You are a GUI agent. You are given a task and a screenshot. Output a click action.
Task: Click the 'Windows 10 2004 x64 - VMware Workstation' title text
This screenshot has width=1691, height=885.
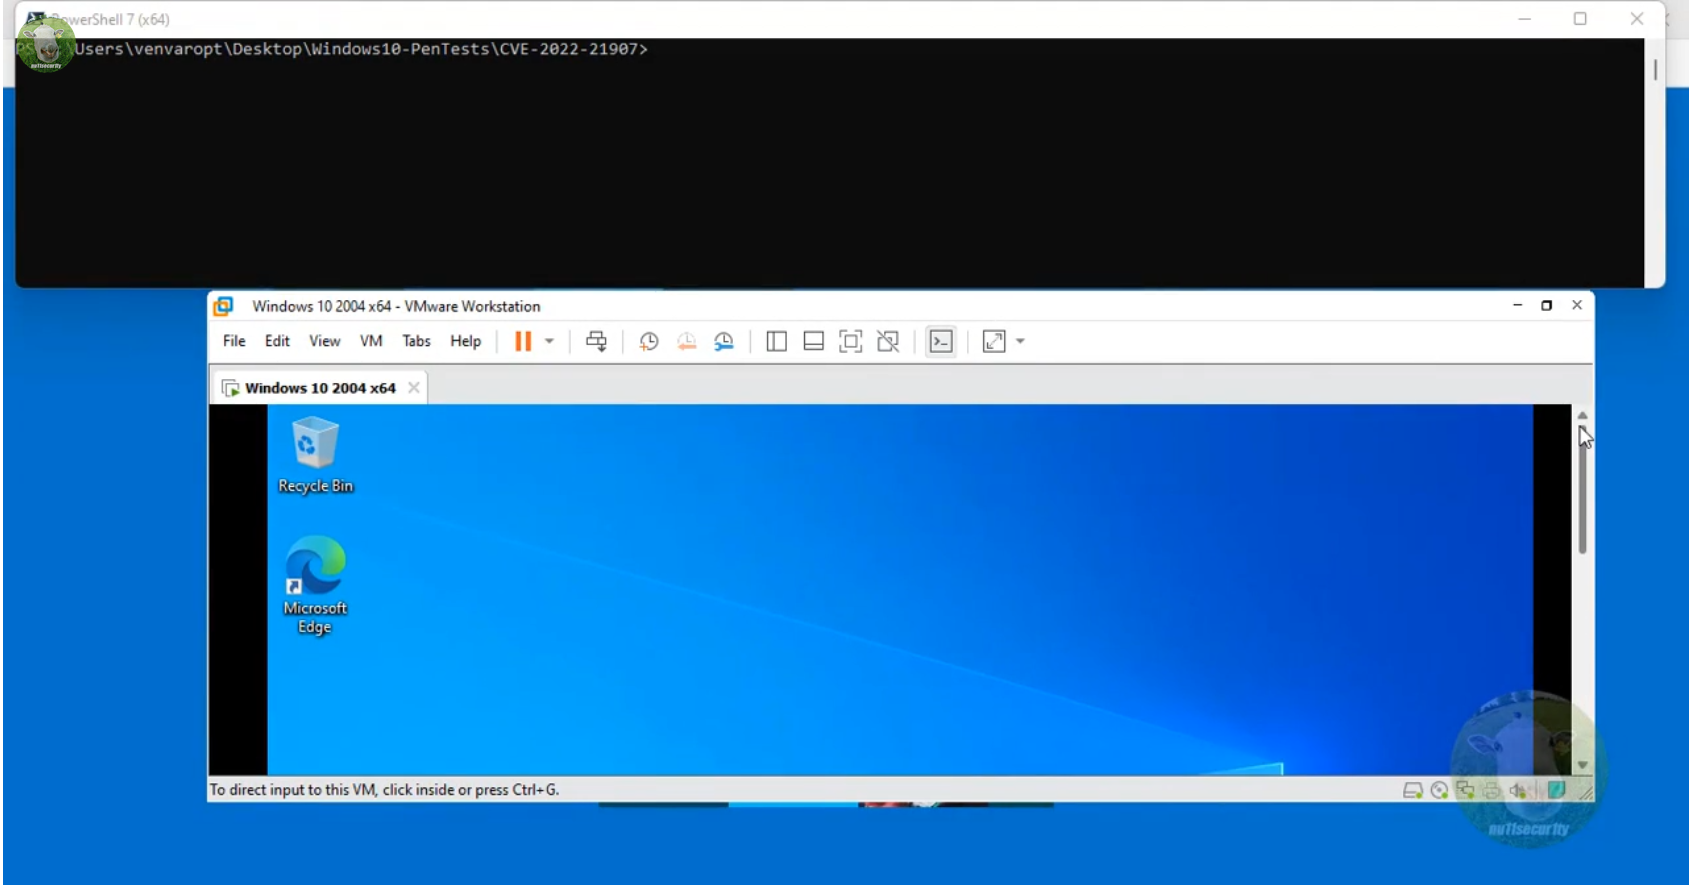pyautogui.click(x=396, y=306)
